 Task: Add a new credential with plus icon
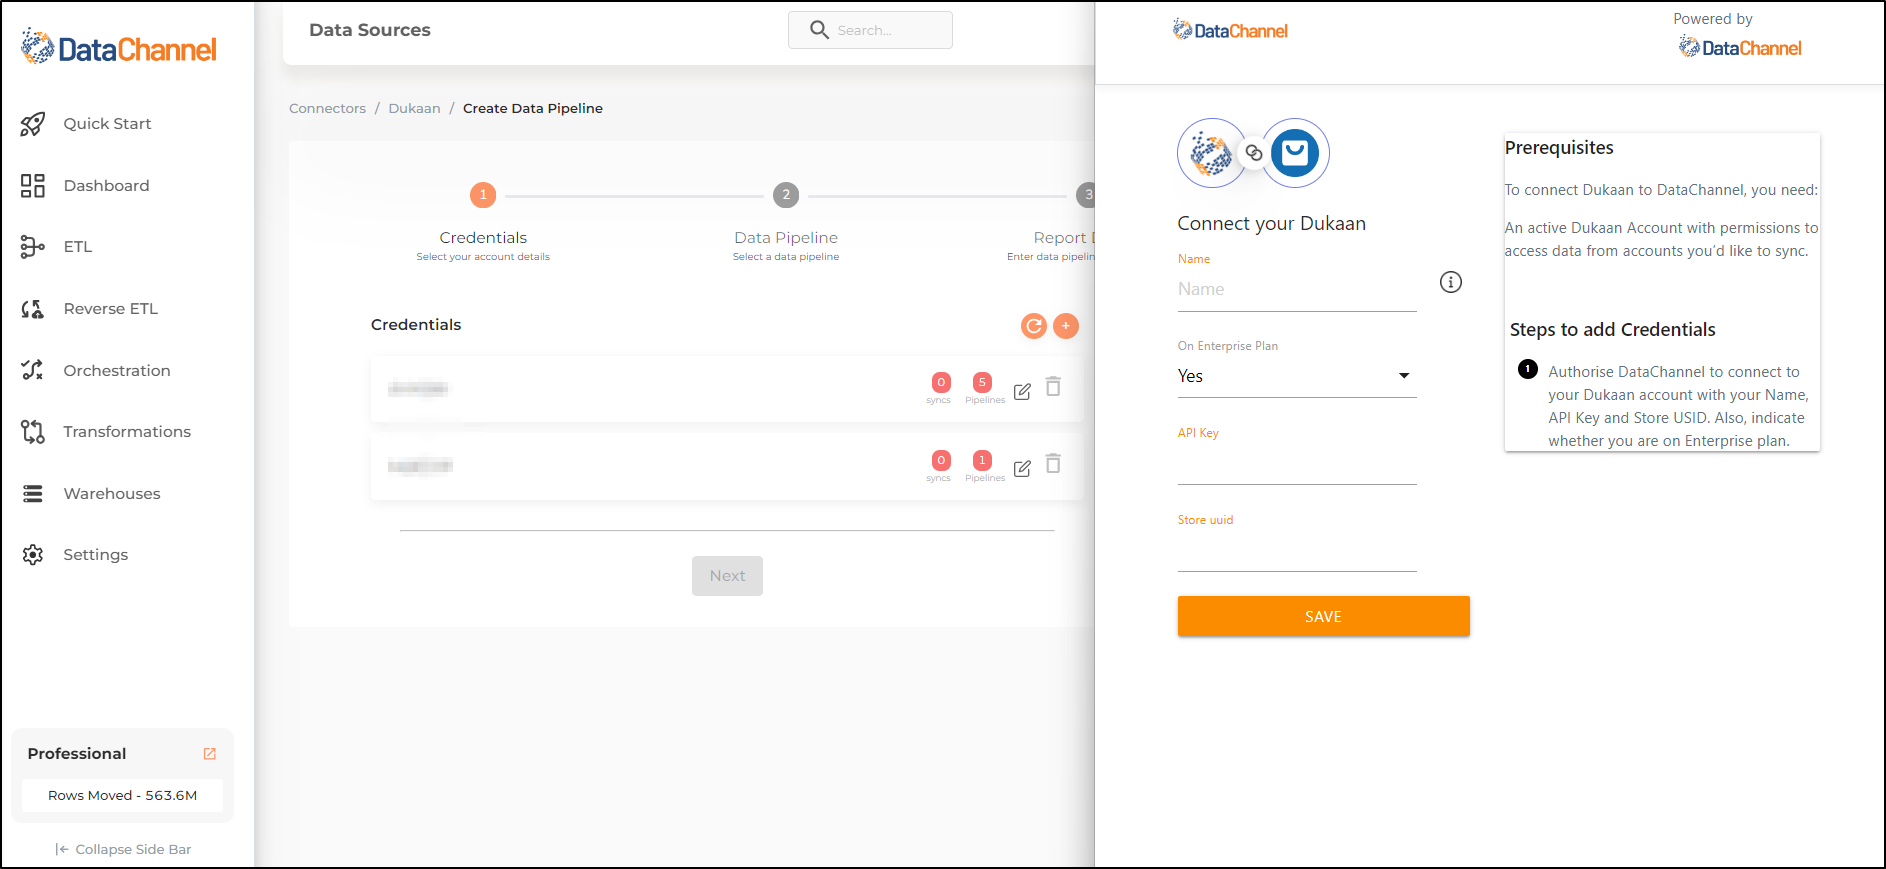pos(1066,326)
